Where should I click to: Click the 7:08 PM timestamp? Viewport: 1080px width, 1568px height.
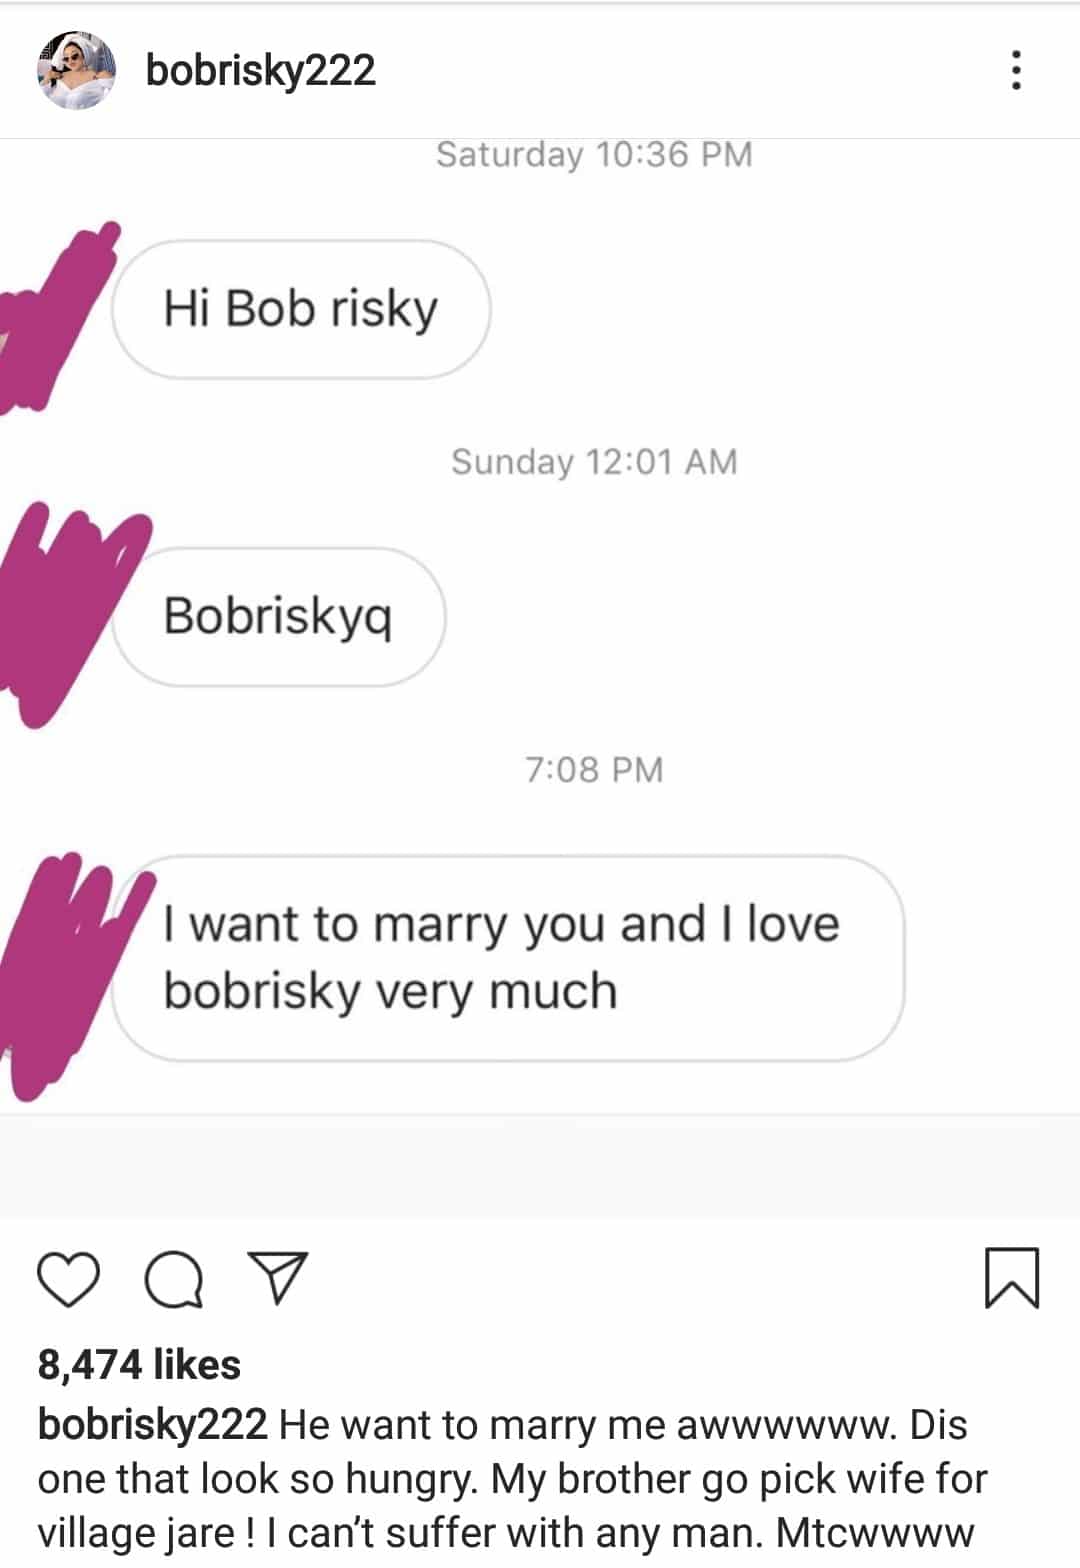[594, 770]
